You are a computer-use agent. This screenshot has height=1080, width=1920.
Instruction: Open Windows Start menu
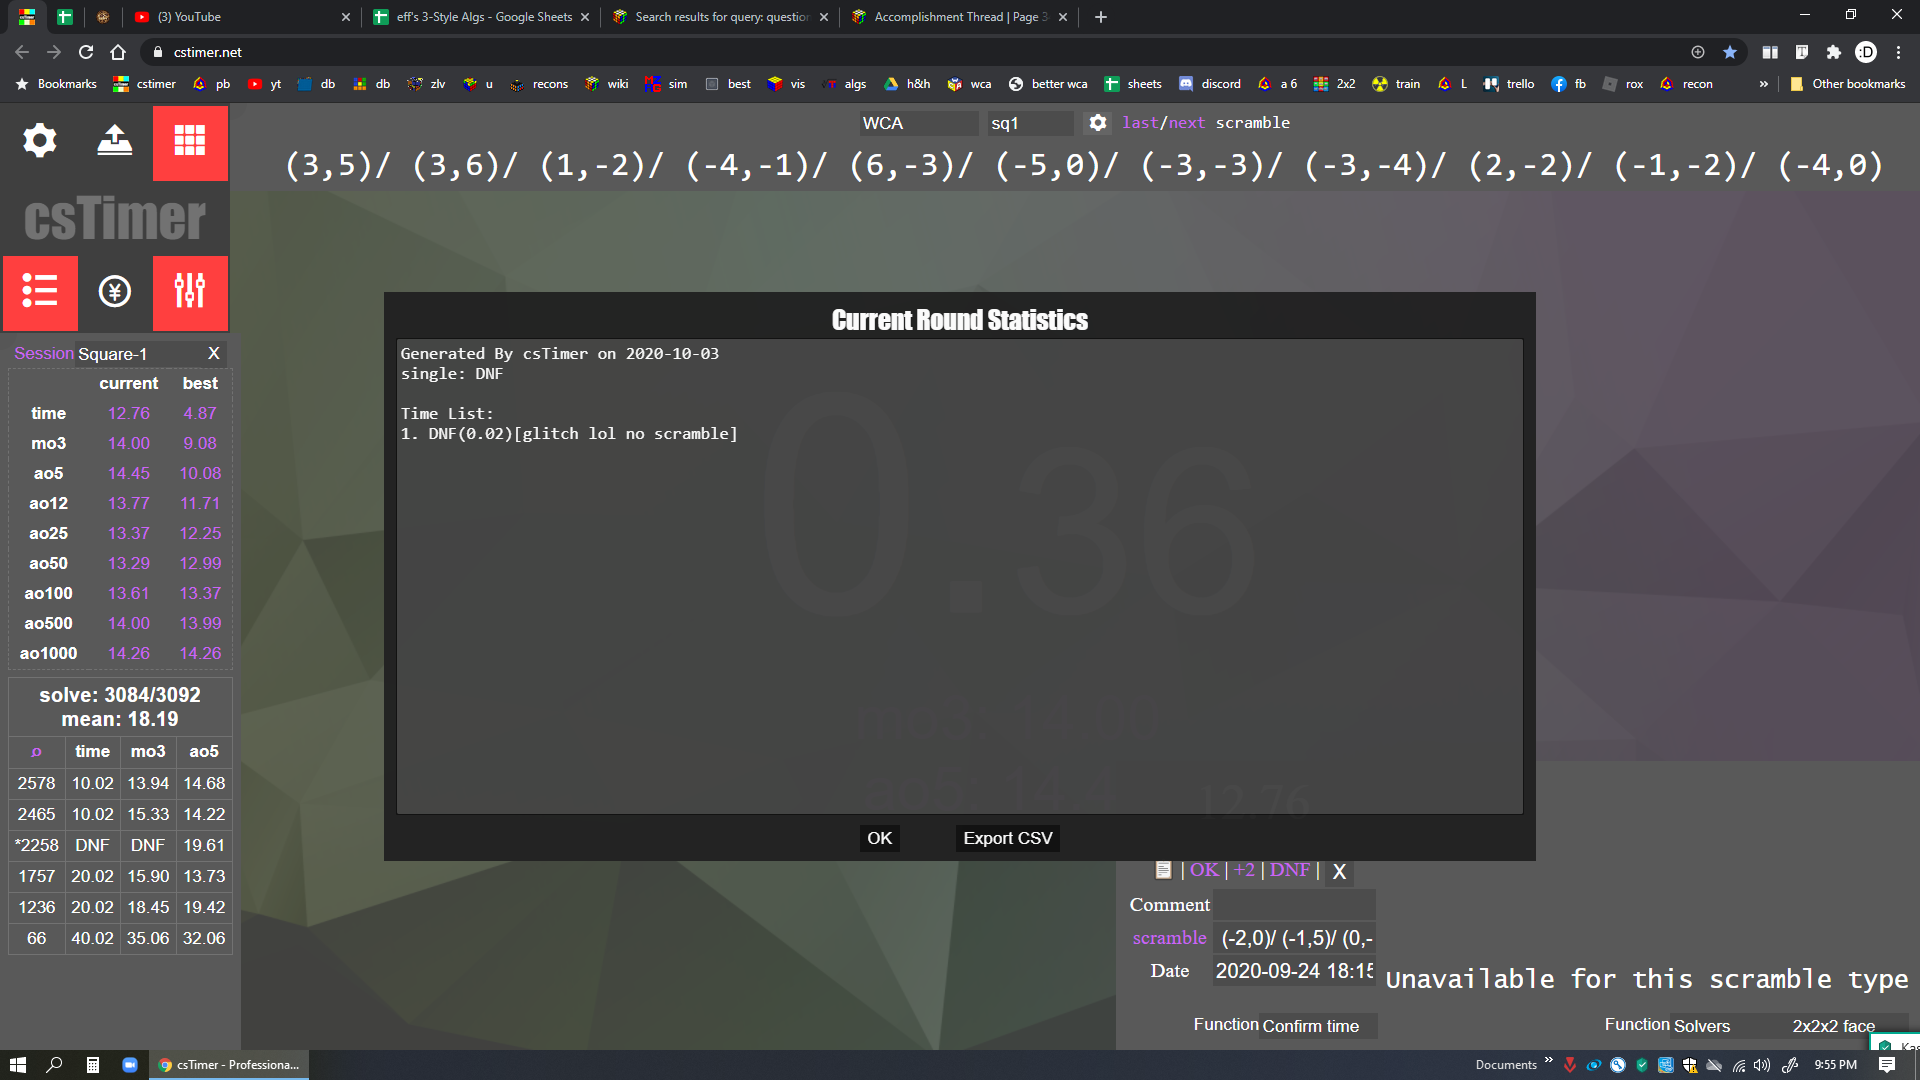coord(18,1065)
